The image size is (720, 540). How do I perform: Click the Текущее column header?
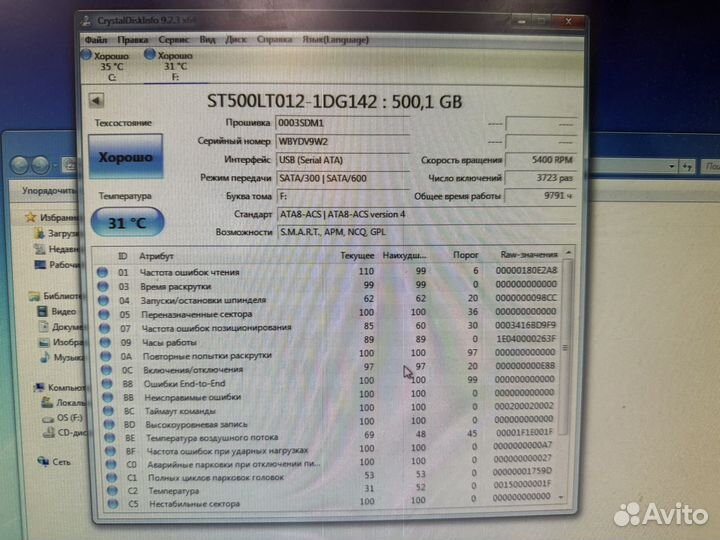point(357,256)
